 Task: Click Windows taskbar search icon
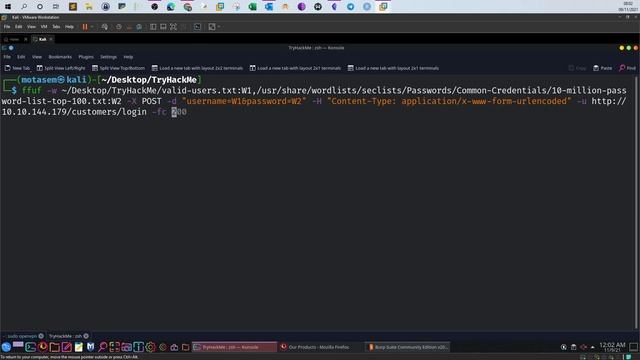[x=24, y=7]
